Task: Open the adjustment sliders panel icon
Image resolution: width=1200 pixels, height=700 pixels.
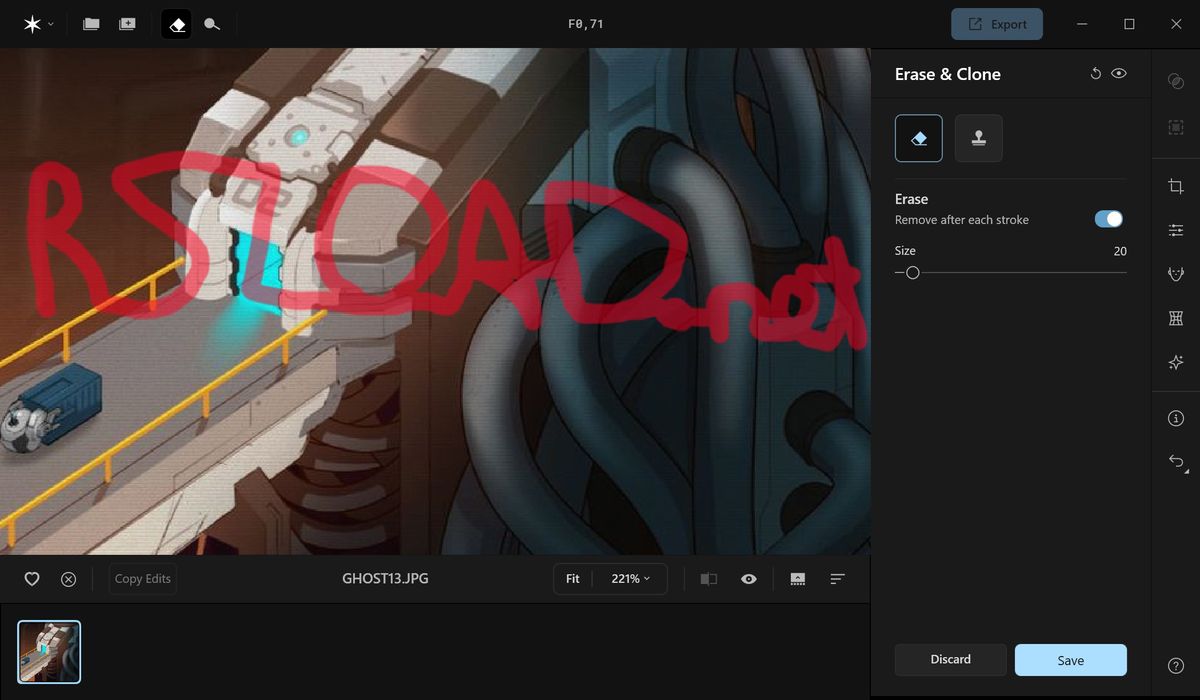Action: tap(1176, 230)
